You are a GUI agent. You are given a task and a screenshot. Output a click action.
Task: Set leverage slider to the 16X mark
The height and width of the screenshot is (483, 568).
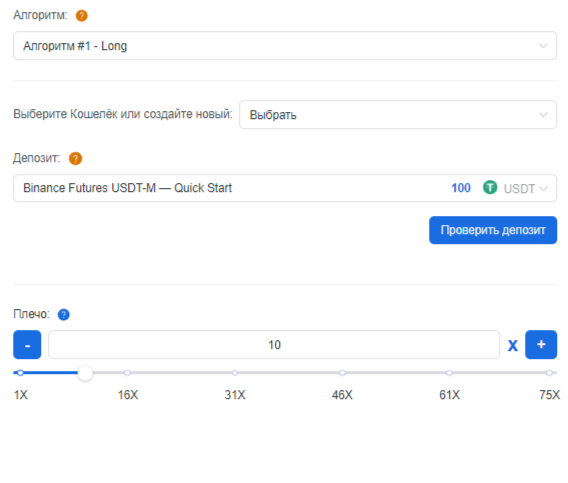point(127,373)
